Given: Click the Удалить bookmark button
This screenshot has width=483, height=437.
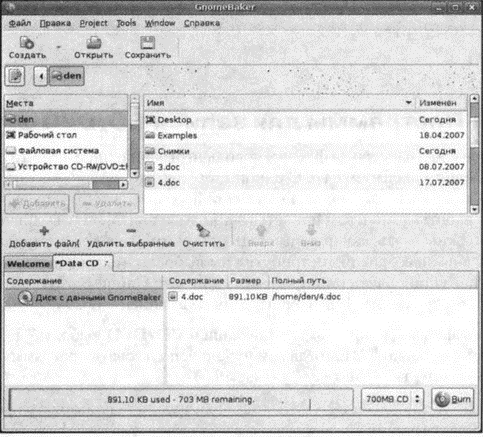Looking at the screenshot, I should click(x=106, y=203).
